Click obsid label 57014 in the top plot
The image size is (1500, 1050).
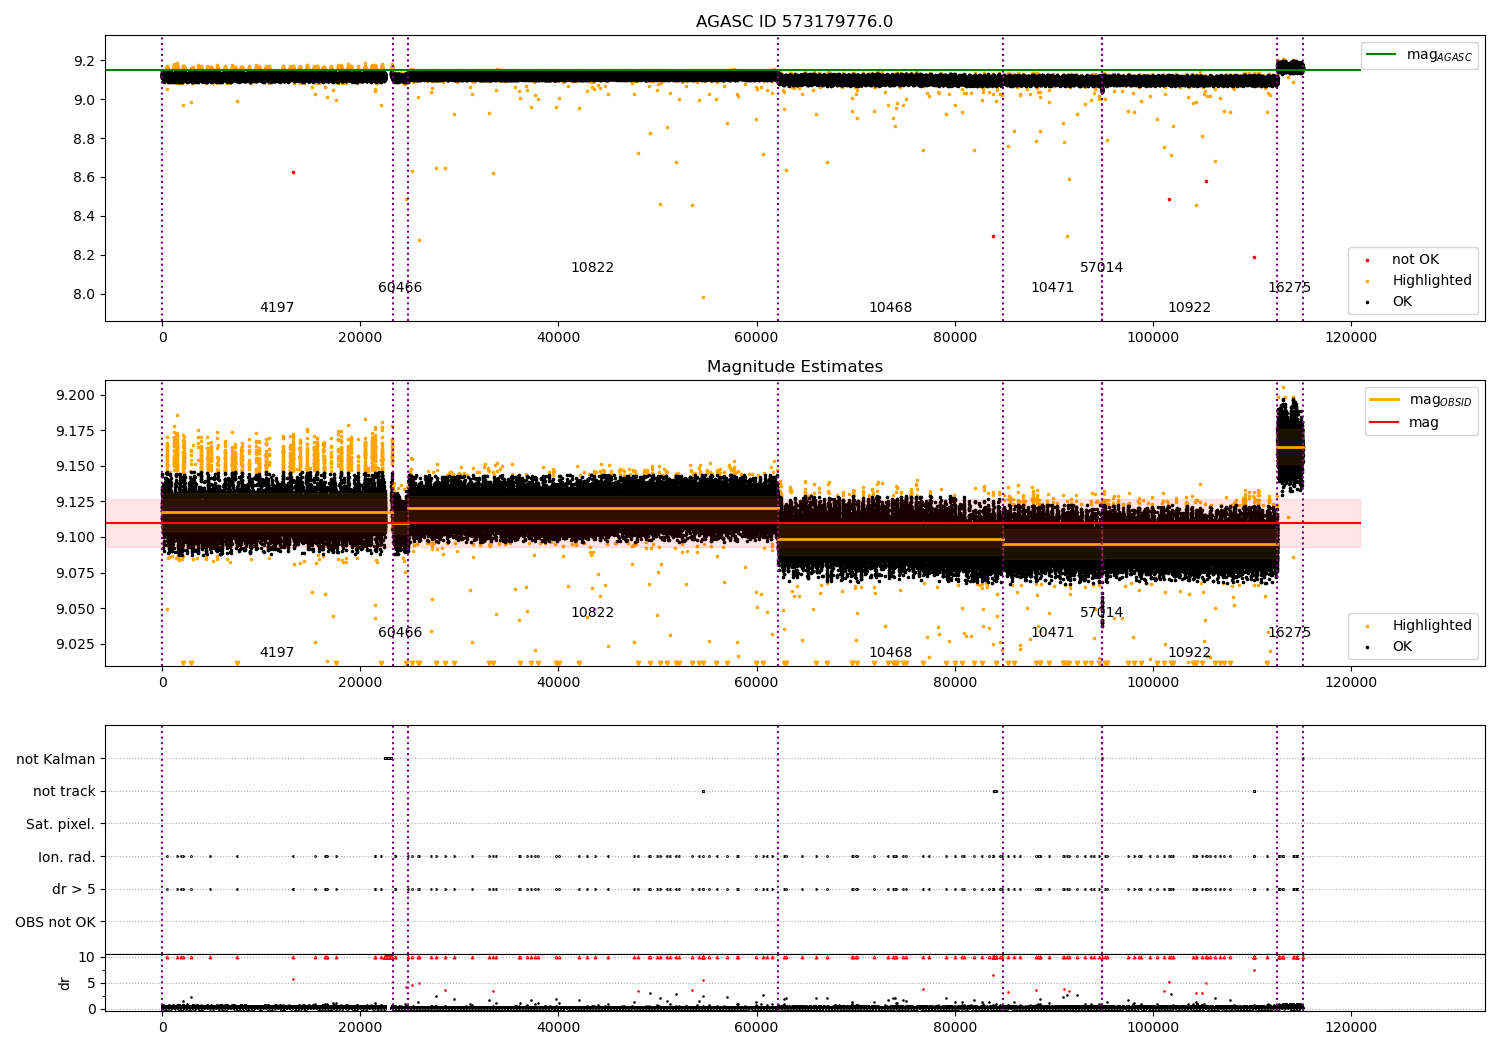click(x=1101, y=268)
